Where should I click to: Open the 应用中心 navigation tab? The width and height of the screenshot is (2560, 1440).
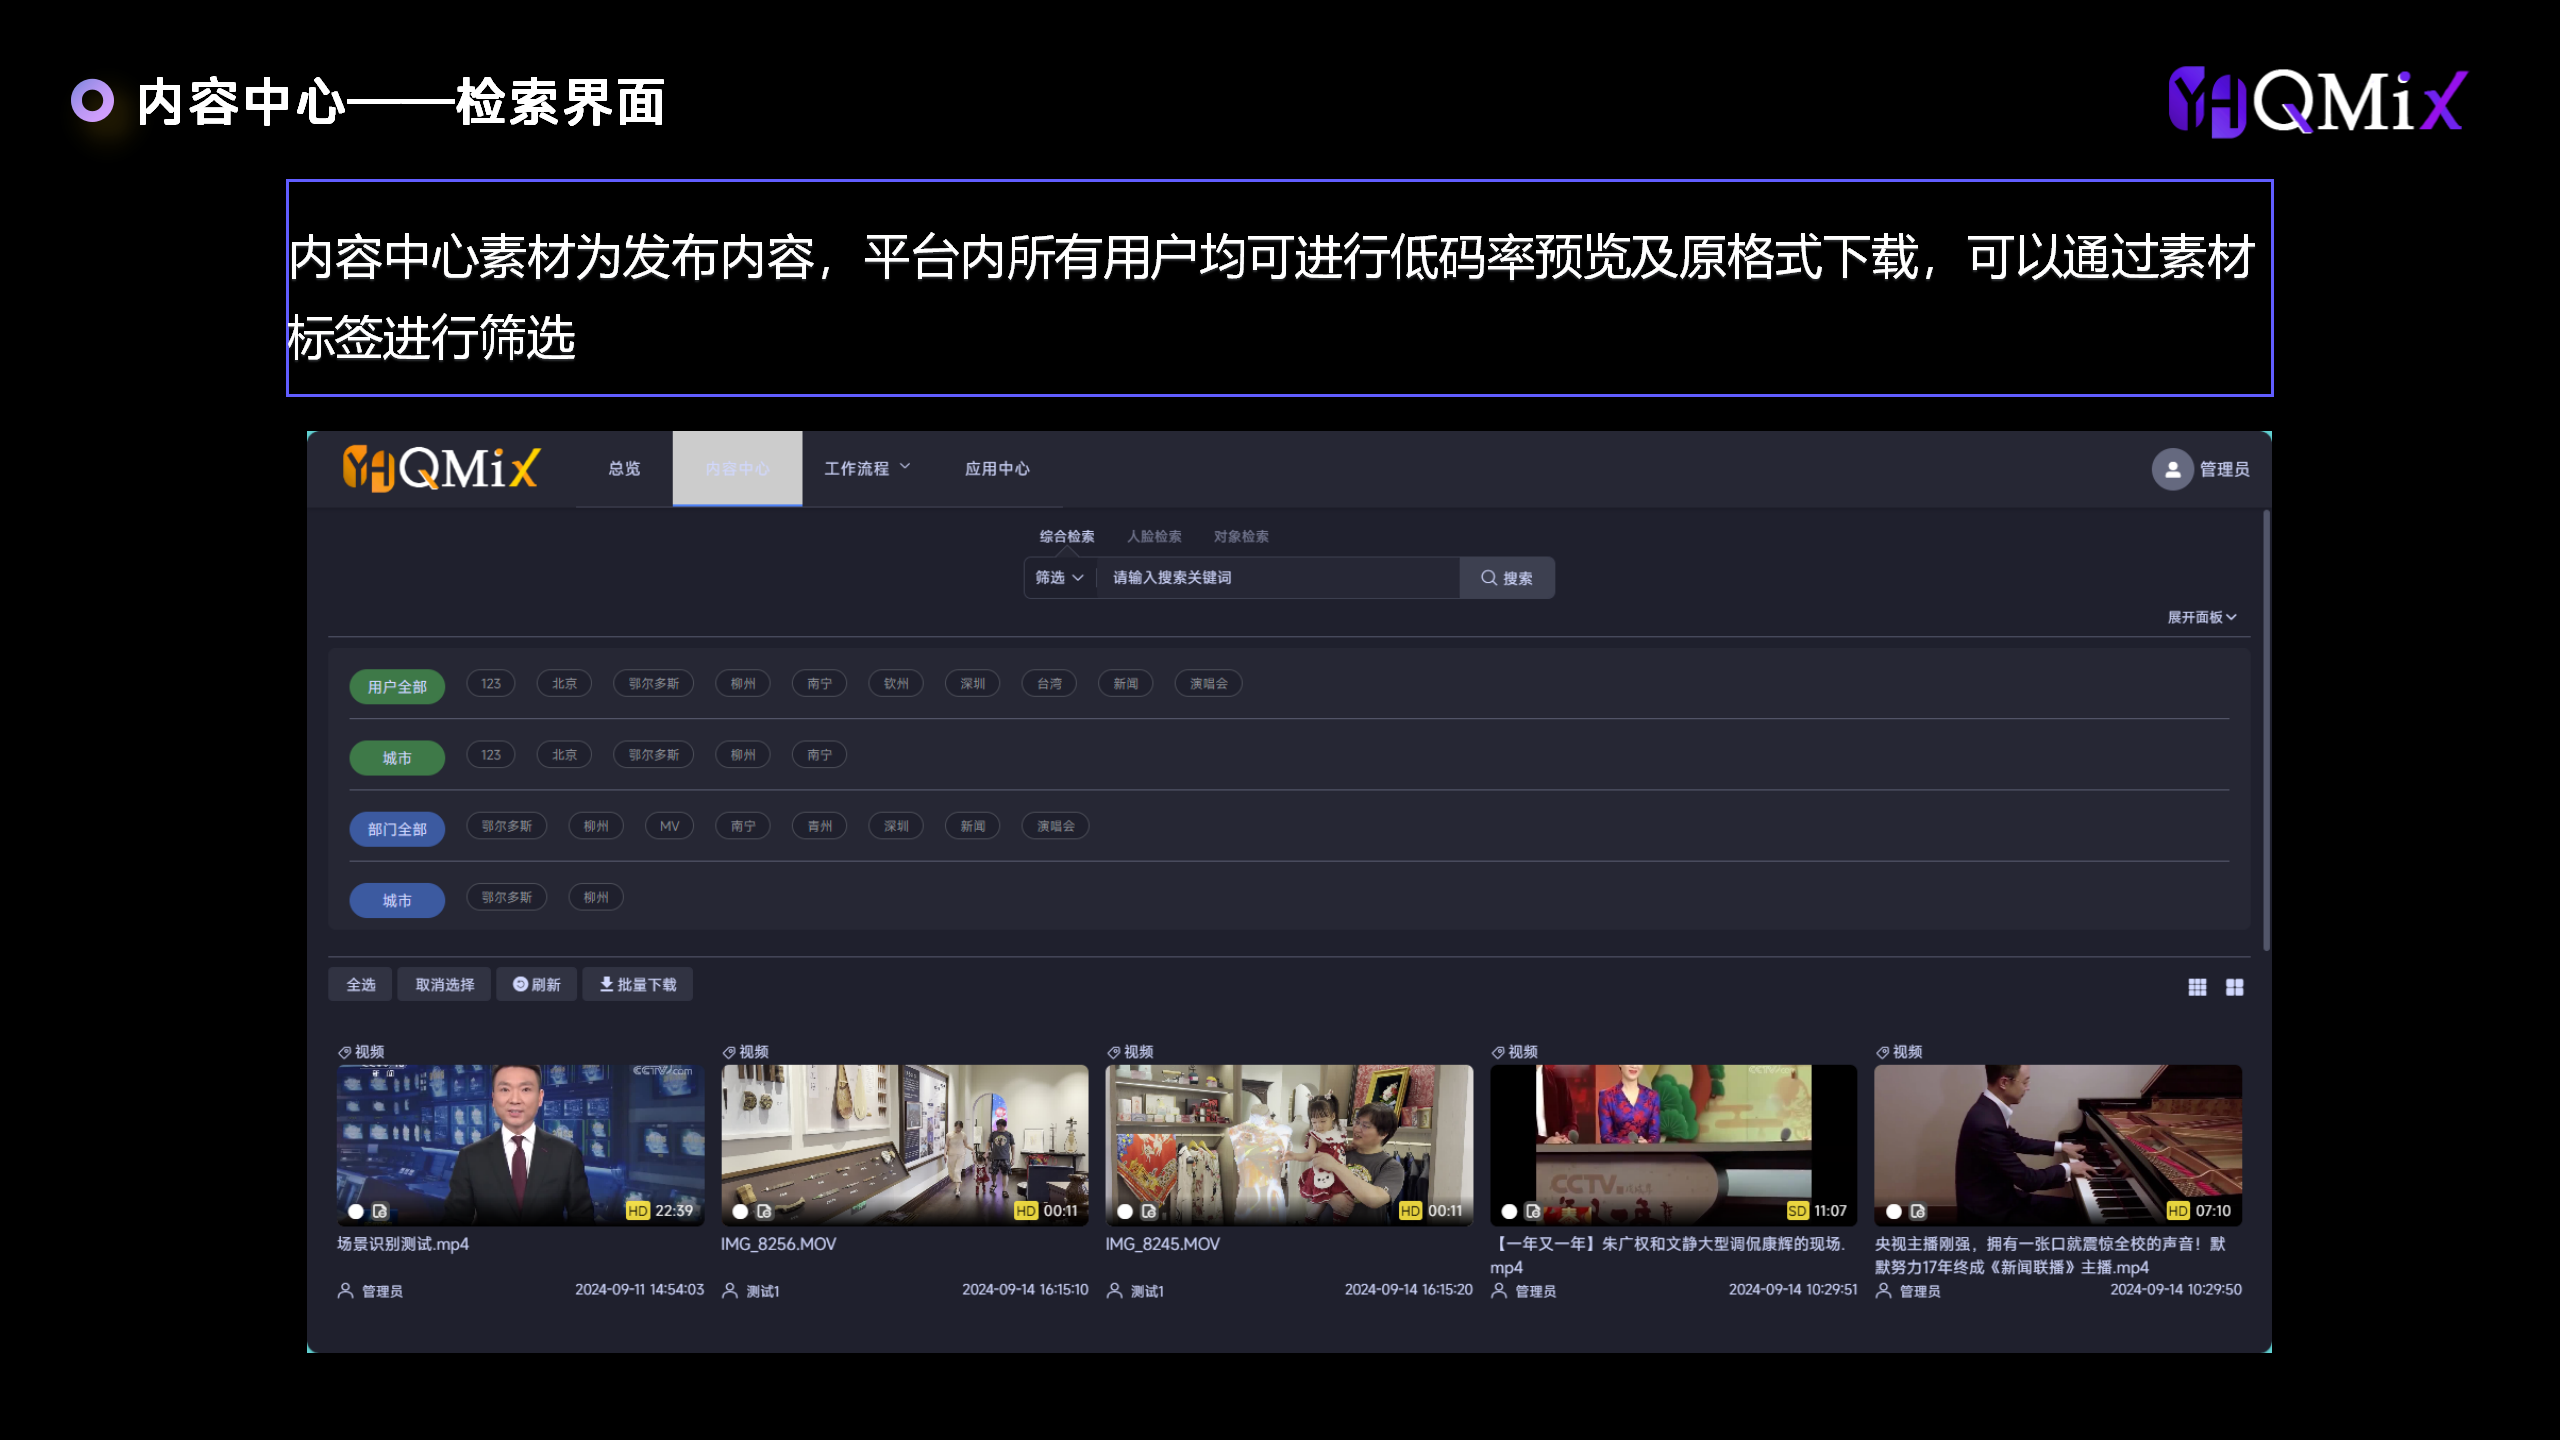(x=996, y=468)
